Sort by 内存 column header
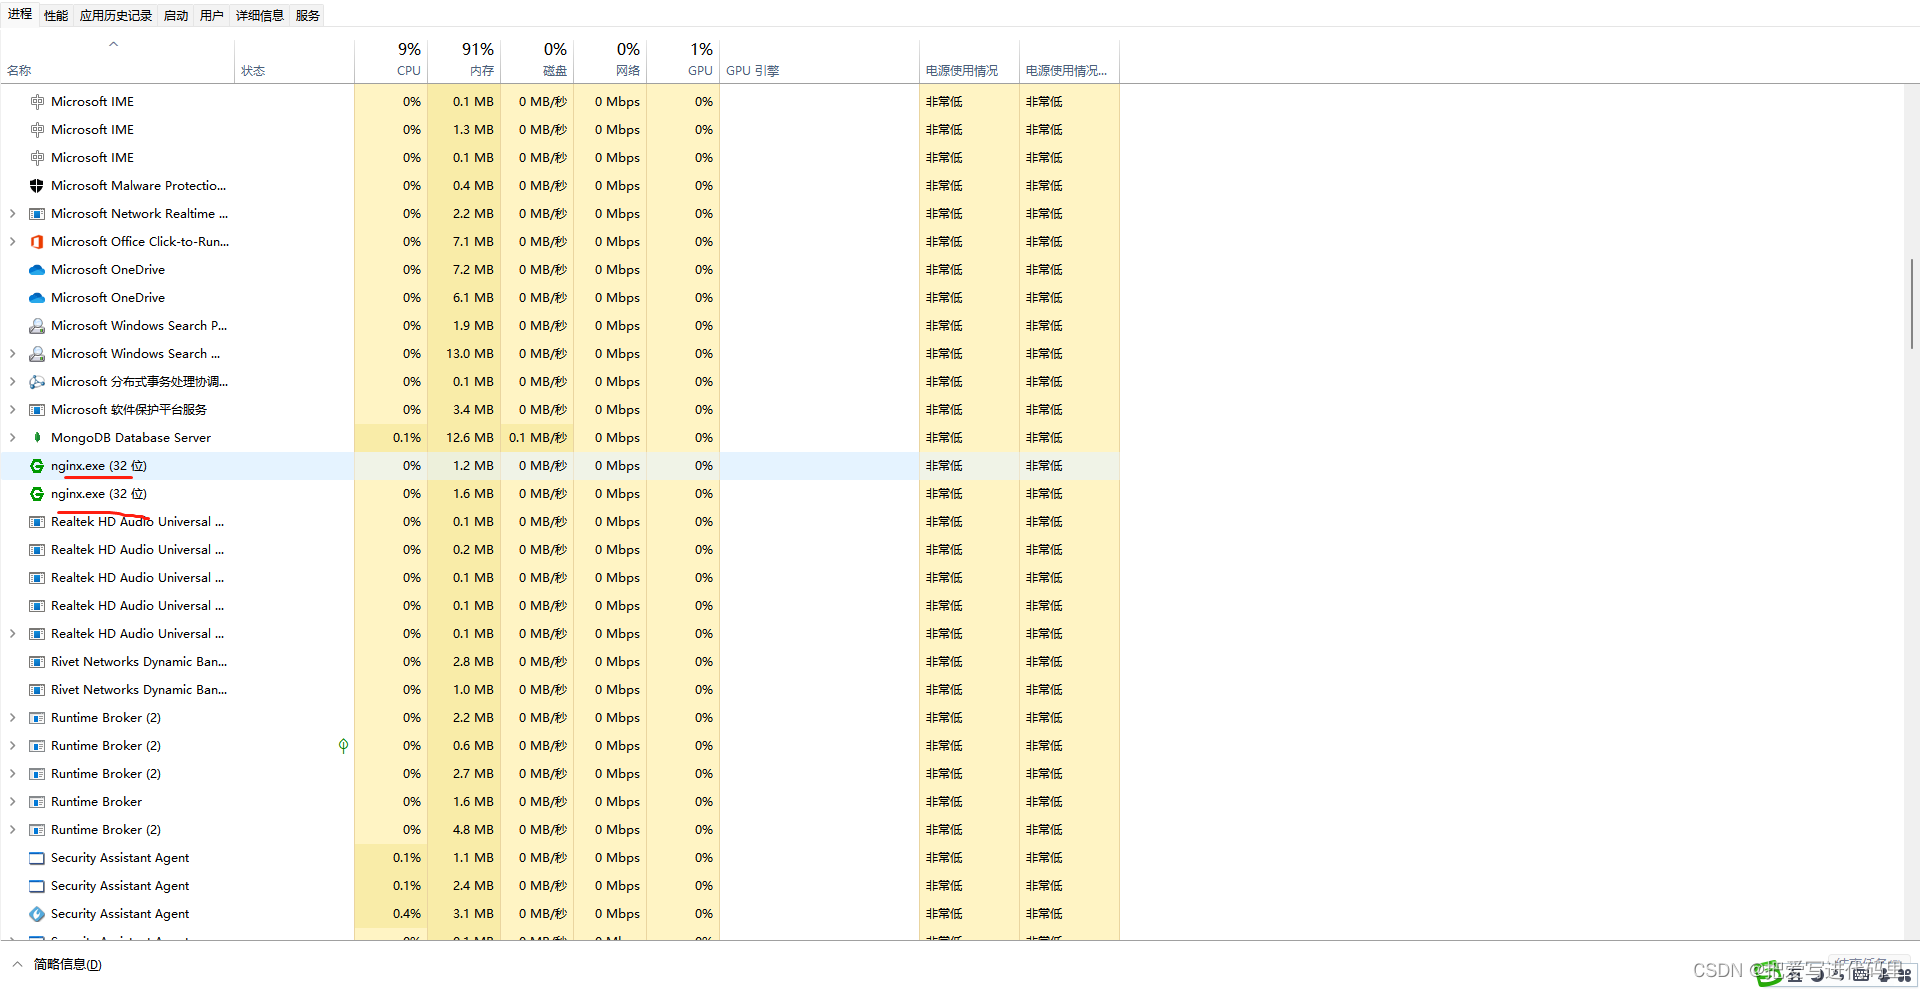The width and height of the screenshot is (1920, 989). coord(464,61)
